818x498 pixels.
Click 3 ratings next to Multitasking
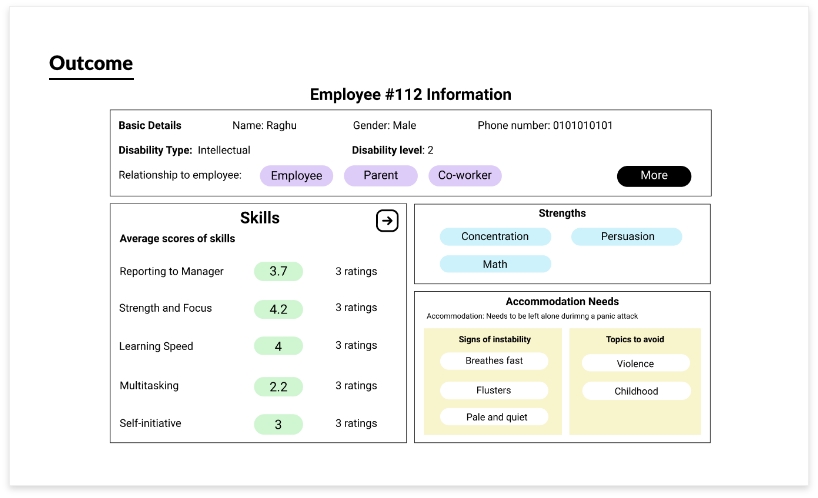click(x=356, y=386)
